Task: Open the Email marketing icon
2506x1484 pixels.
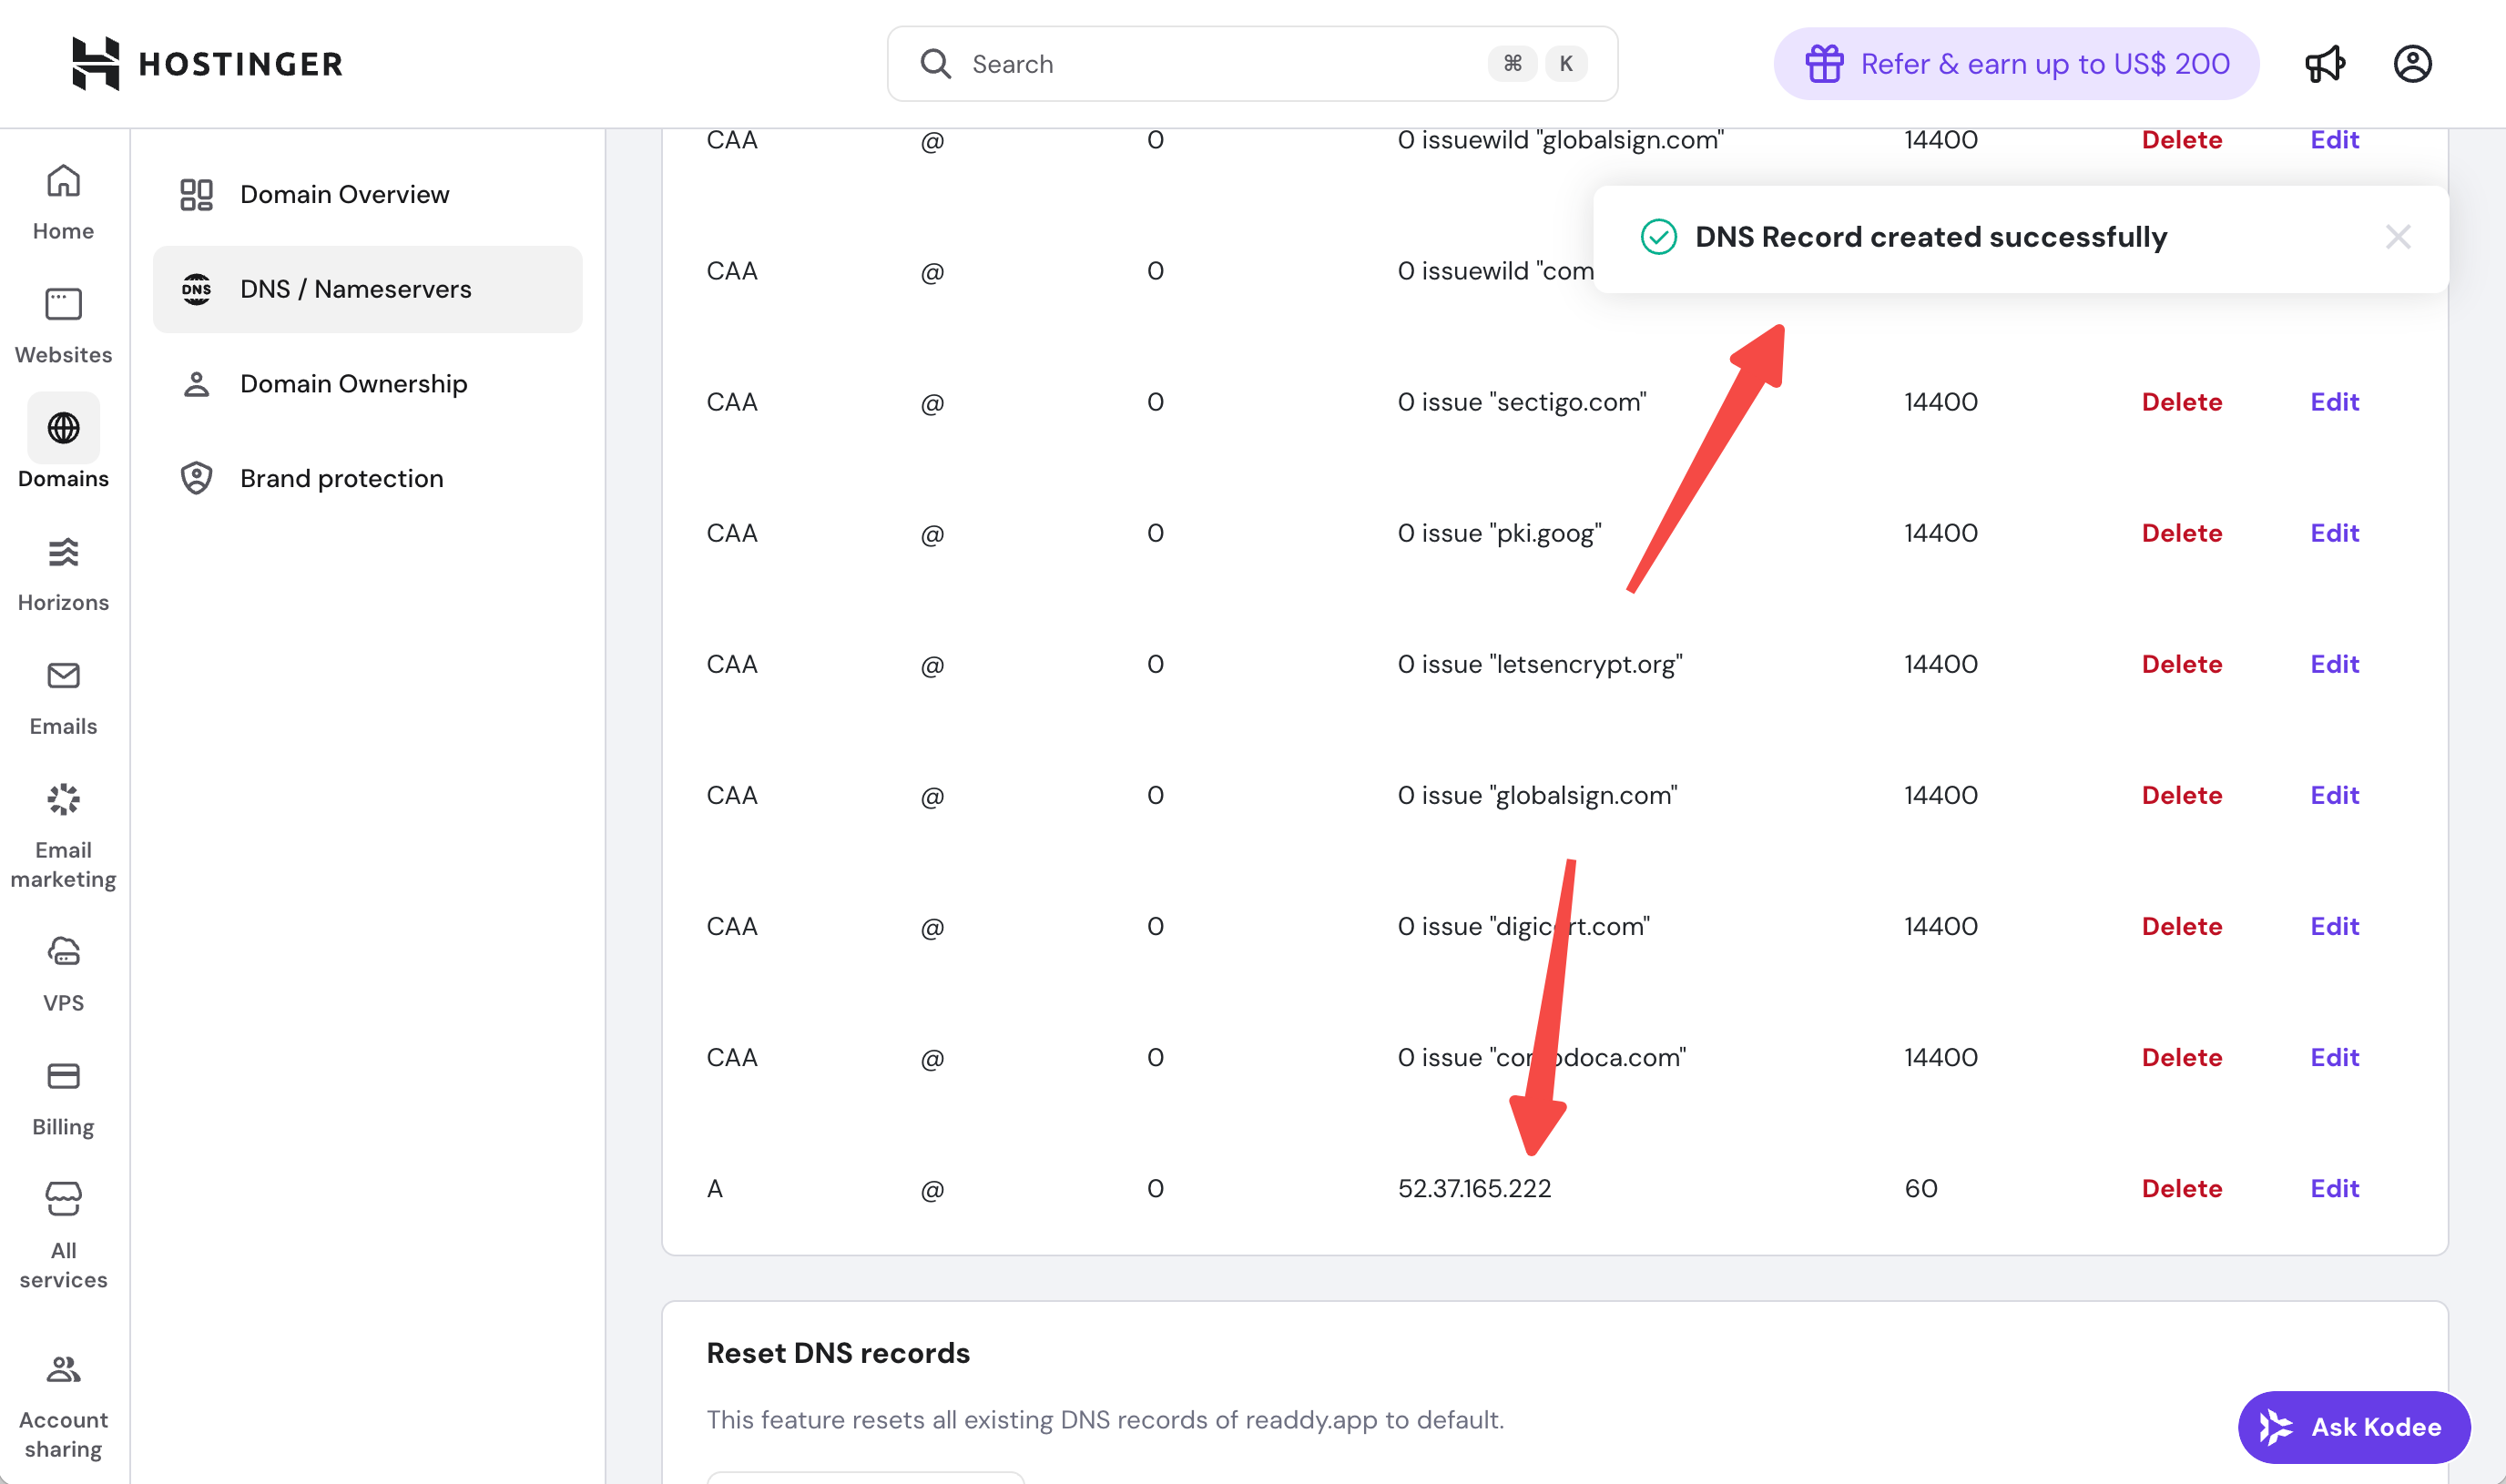Action: (63, 800)
